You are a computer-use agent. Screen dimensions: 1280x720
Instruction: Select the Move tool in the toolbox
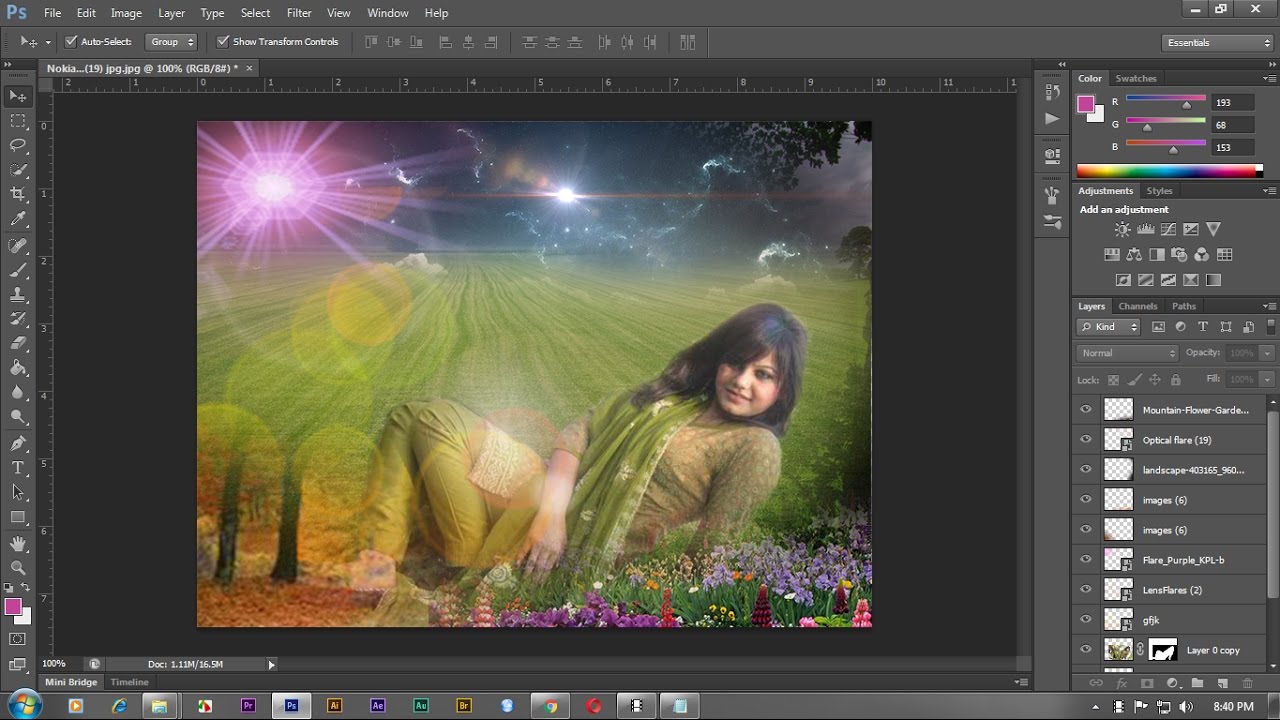pos(18,96)
